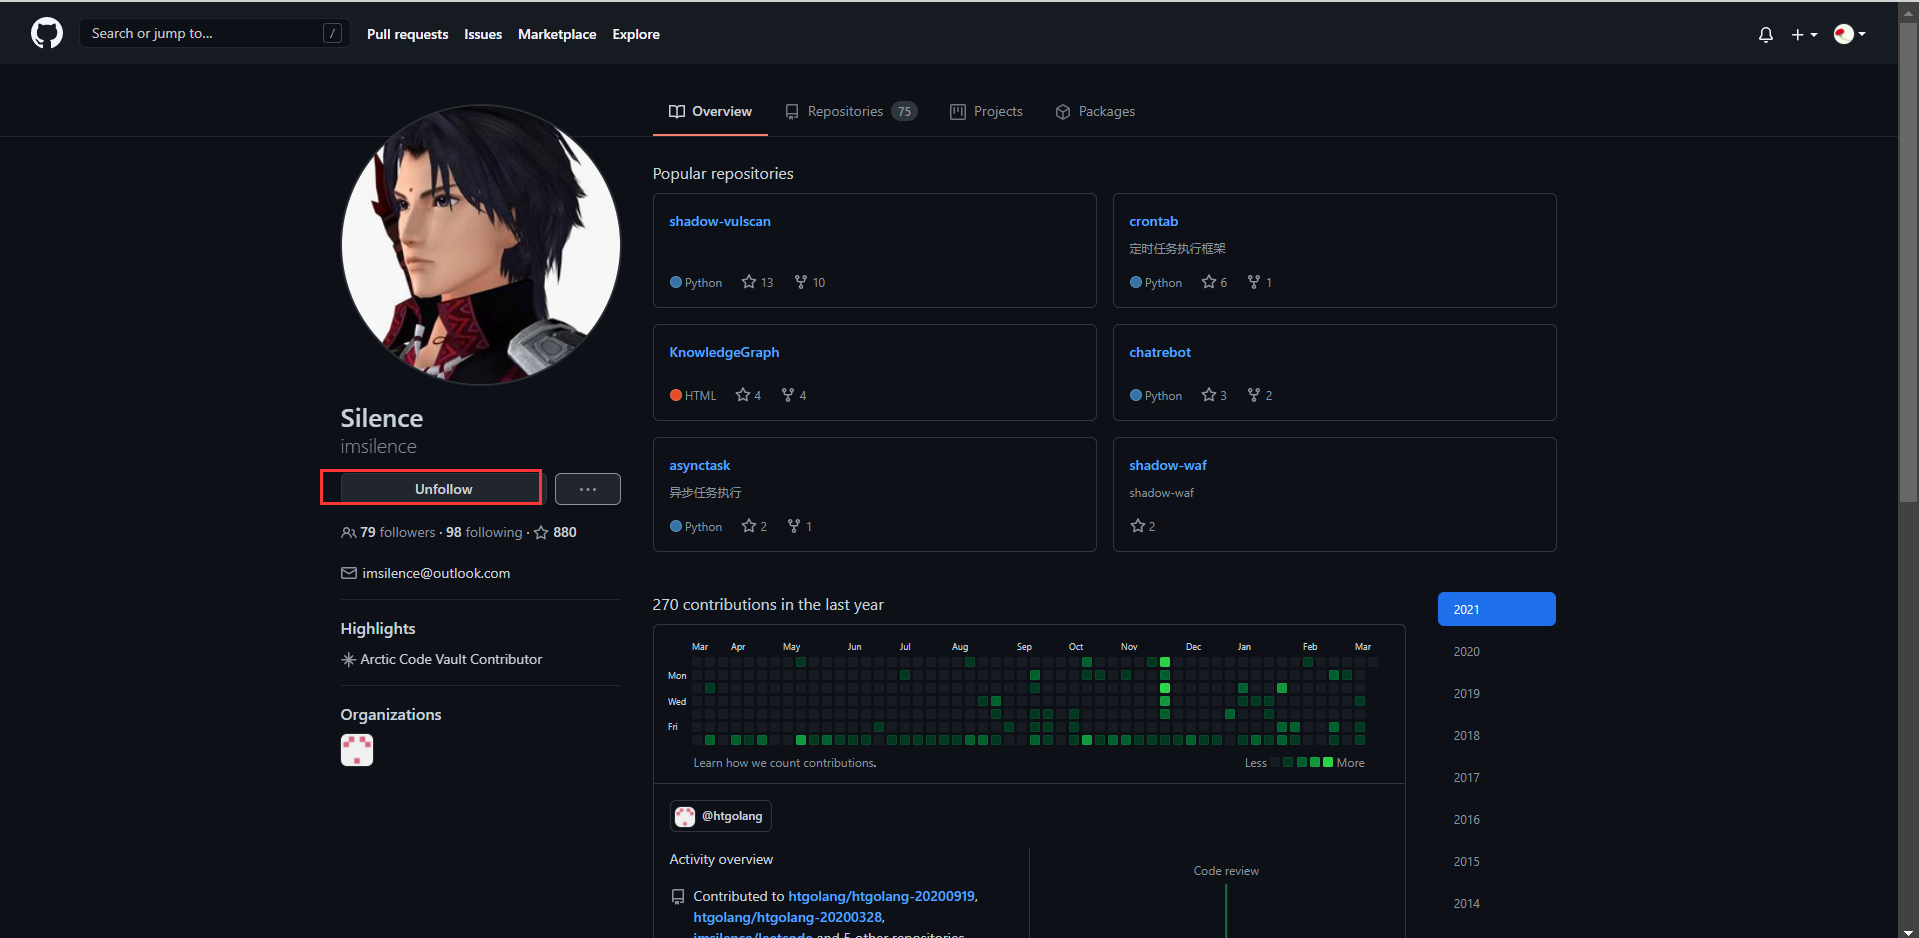1919x938 pixels.
Task: Click the darkest legend swatch next to Less
Action: [x=1275, y=762]
